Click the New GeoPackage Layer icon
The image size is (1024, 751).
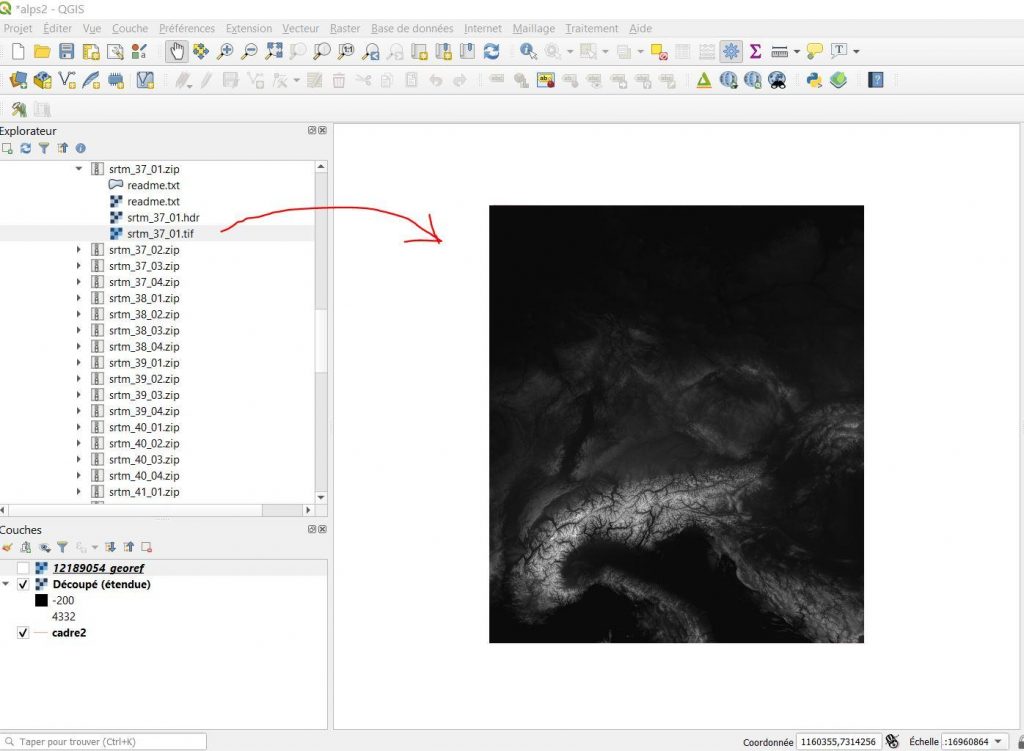[42, 80]
